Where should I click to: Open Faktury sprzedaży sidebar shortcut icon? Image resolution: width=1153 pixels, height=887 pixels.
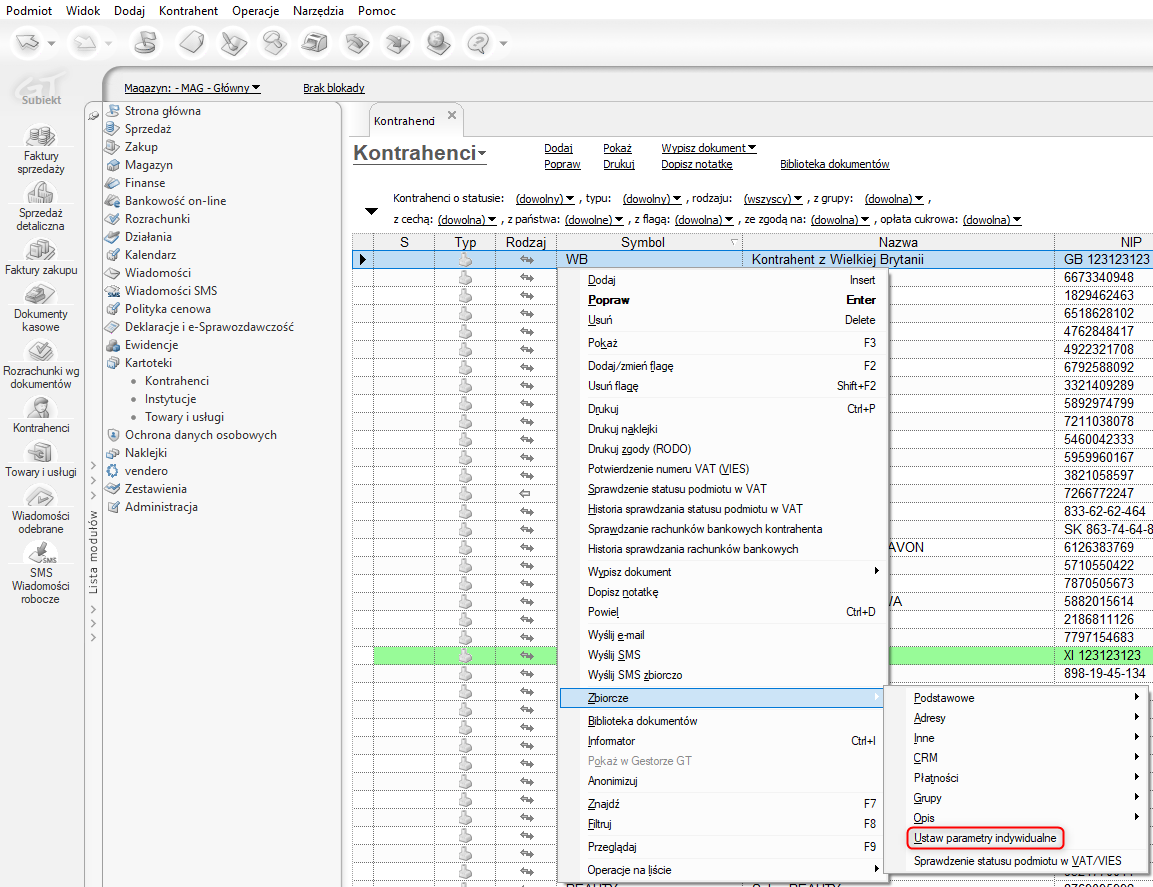[40, 137]
